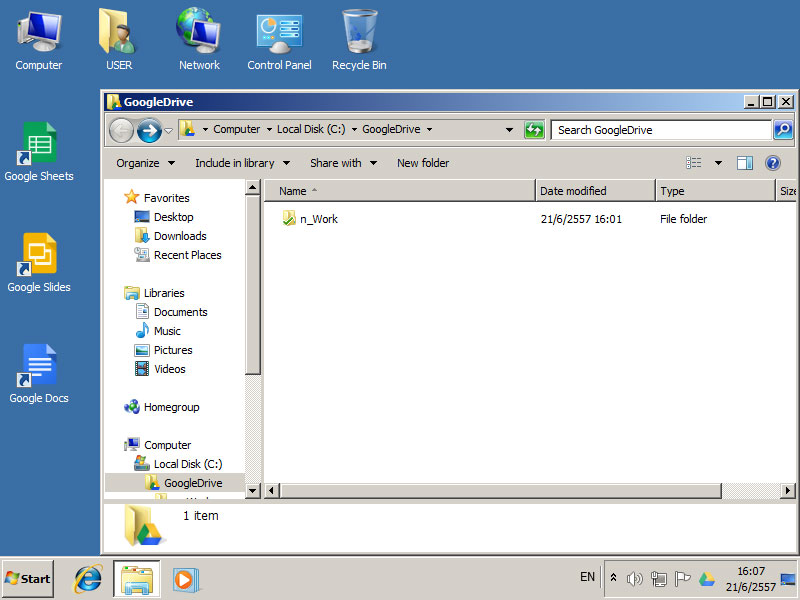800x600 pixels.
Task: Open the recent pages dropdown arrow
Action: (x=169, y=131)
